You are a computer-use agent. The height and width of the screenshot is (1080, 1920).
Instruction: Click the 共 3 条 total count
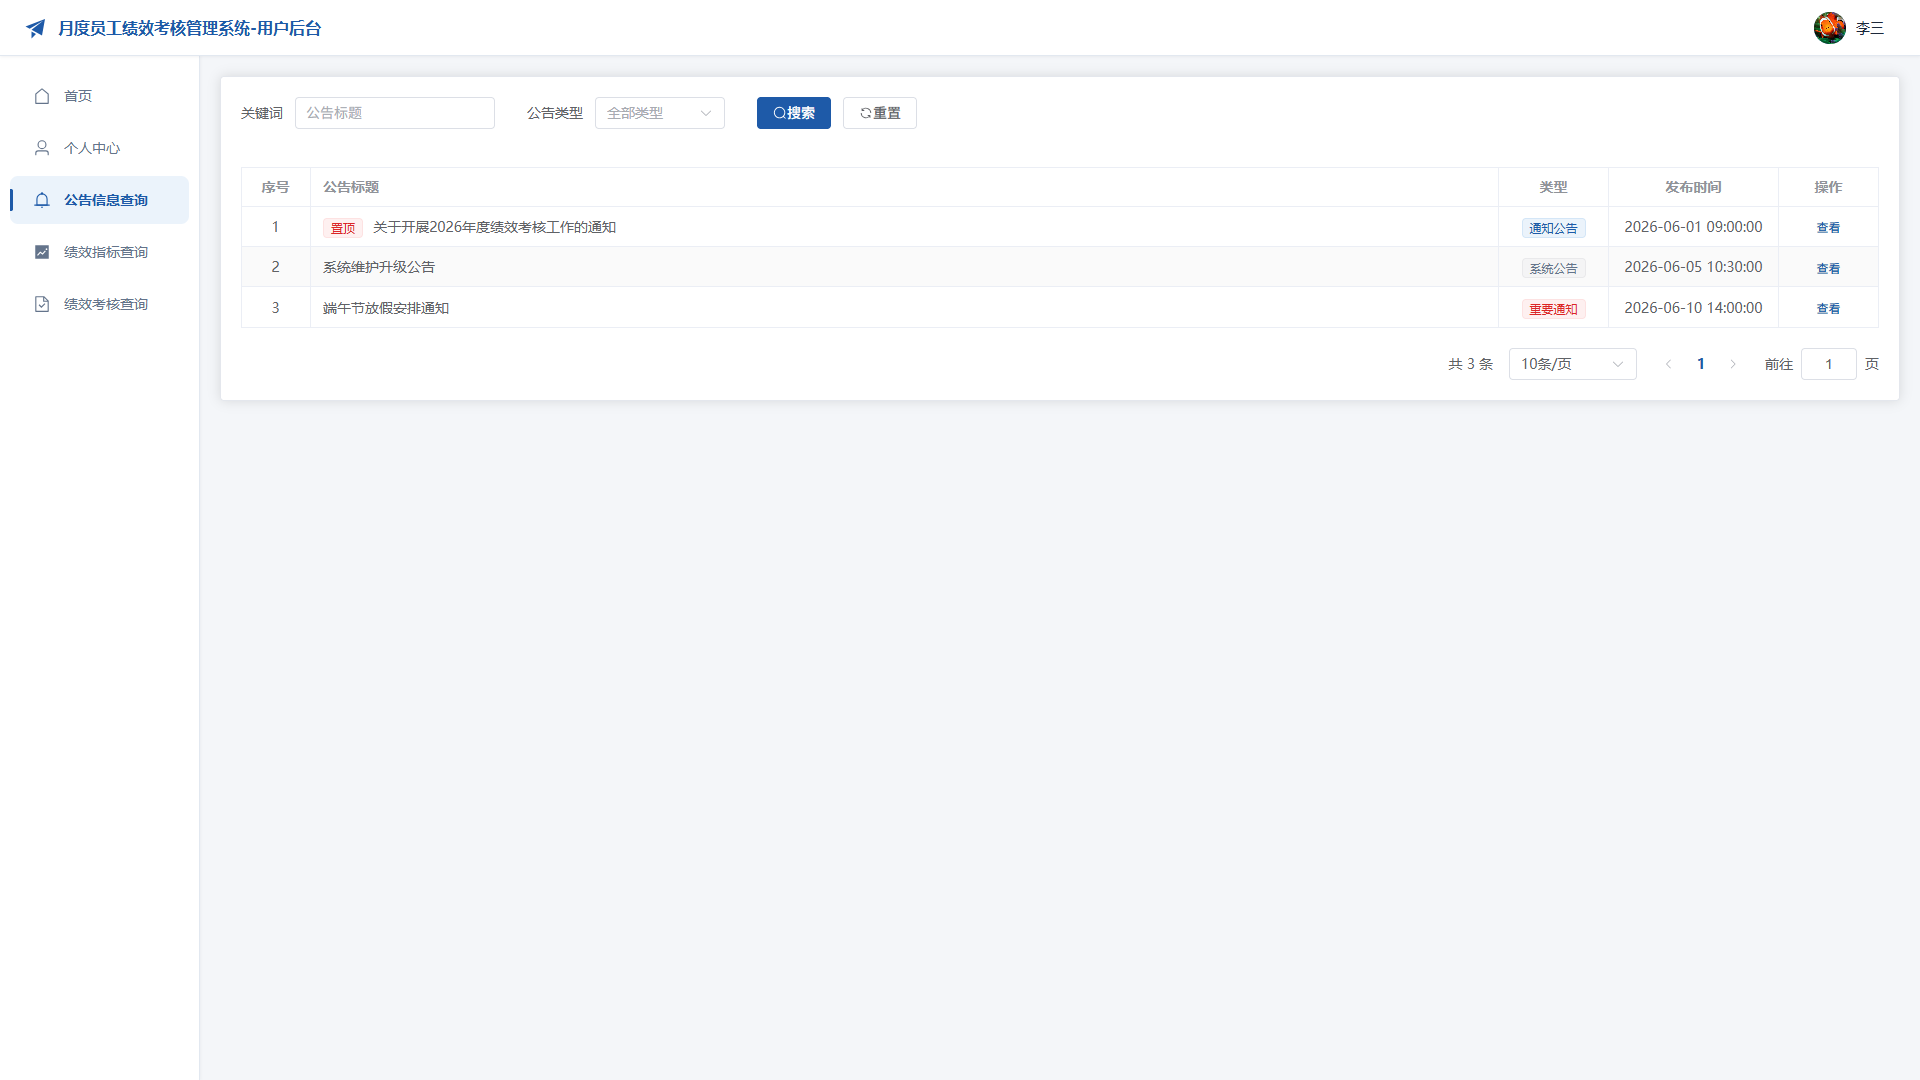(x=1470, y=364)
